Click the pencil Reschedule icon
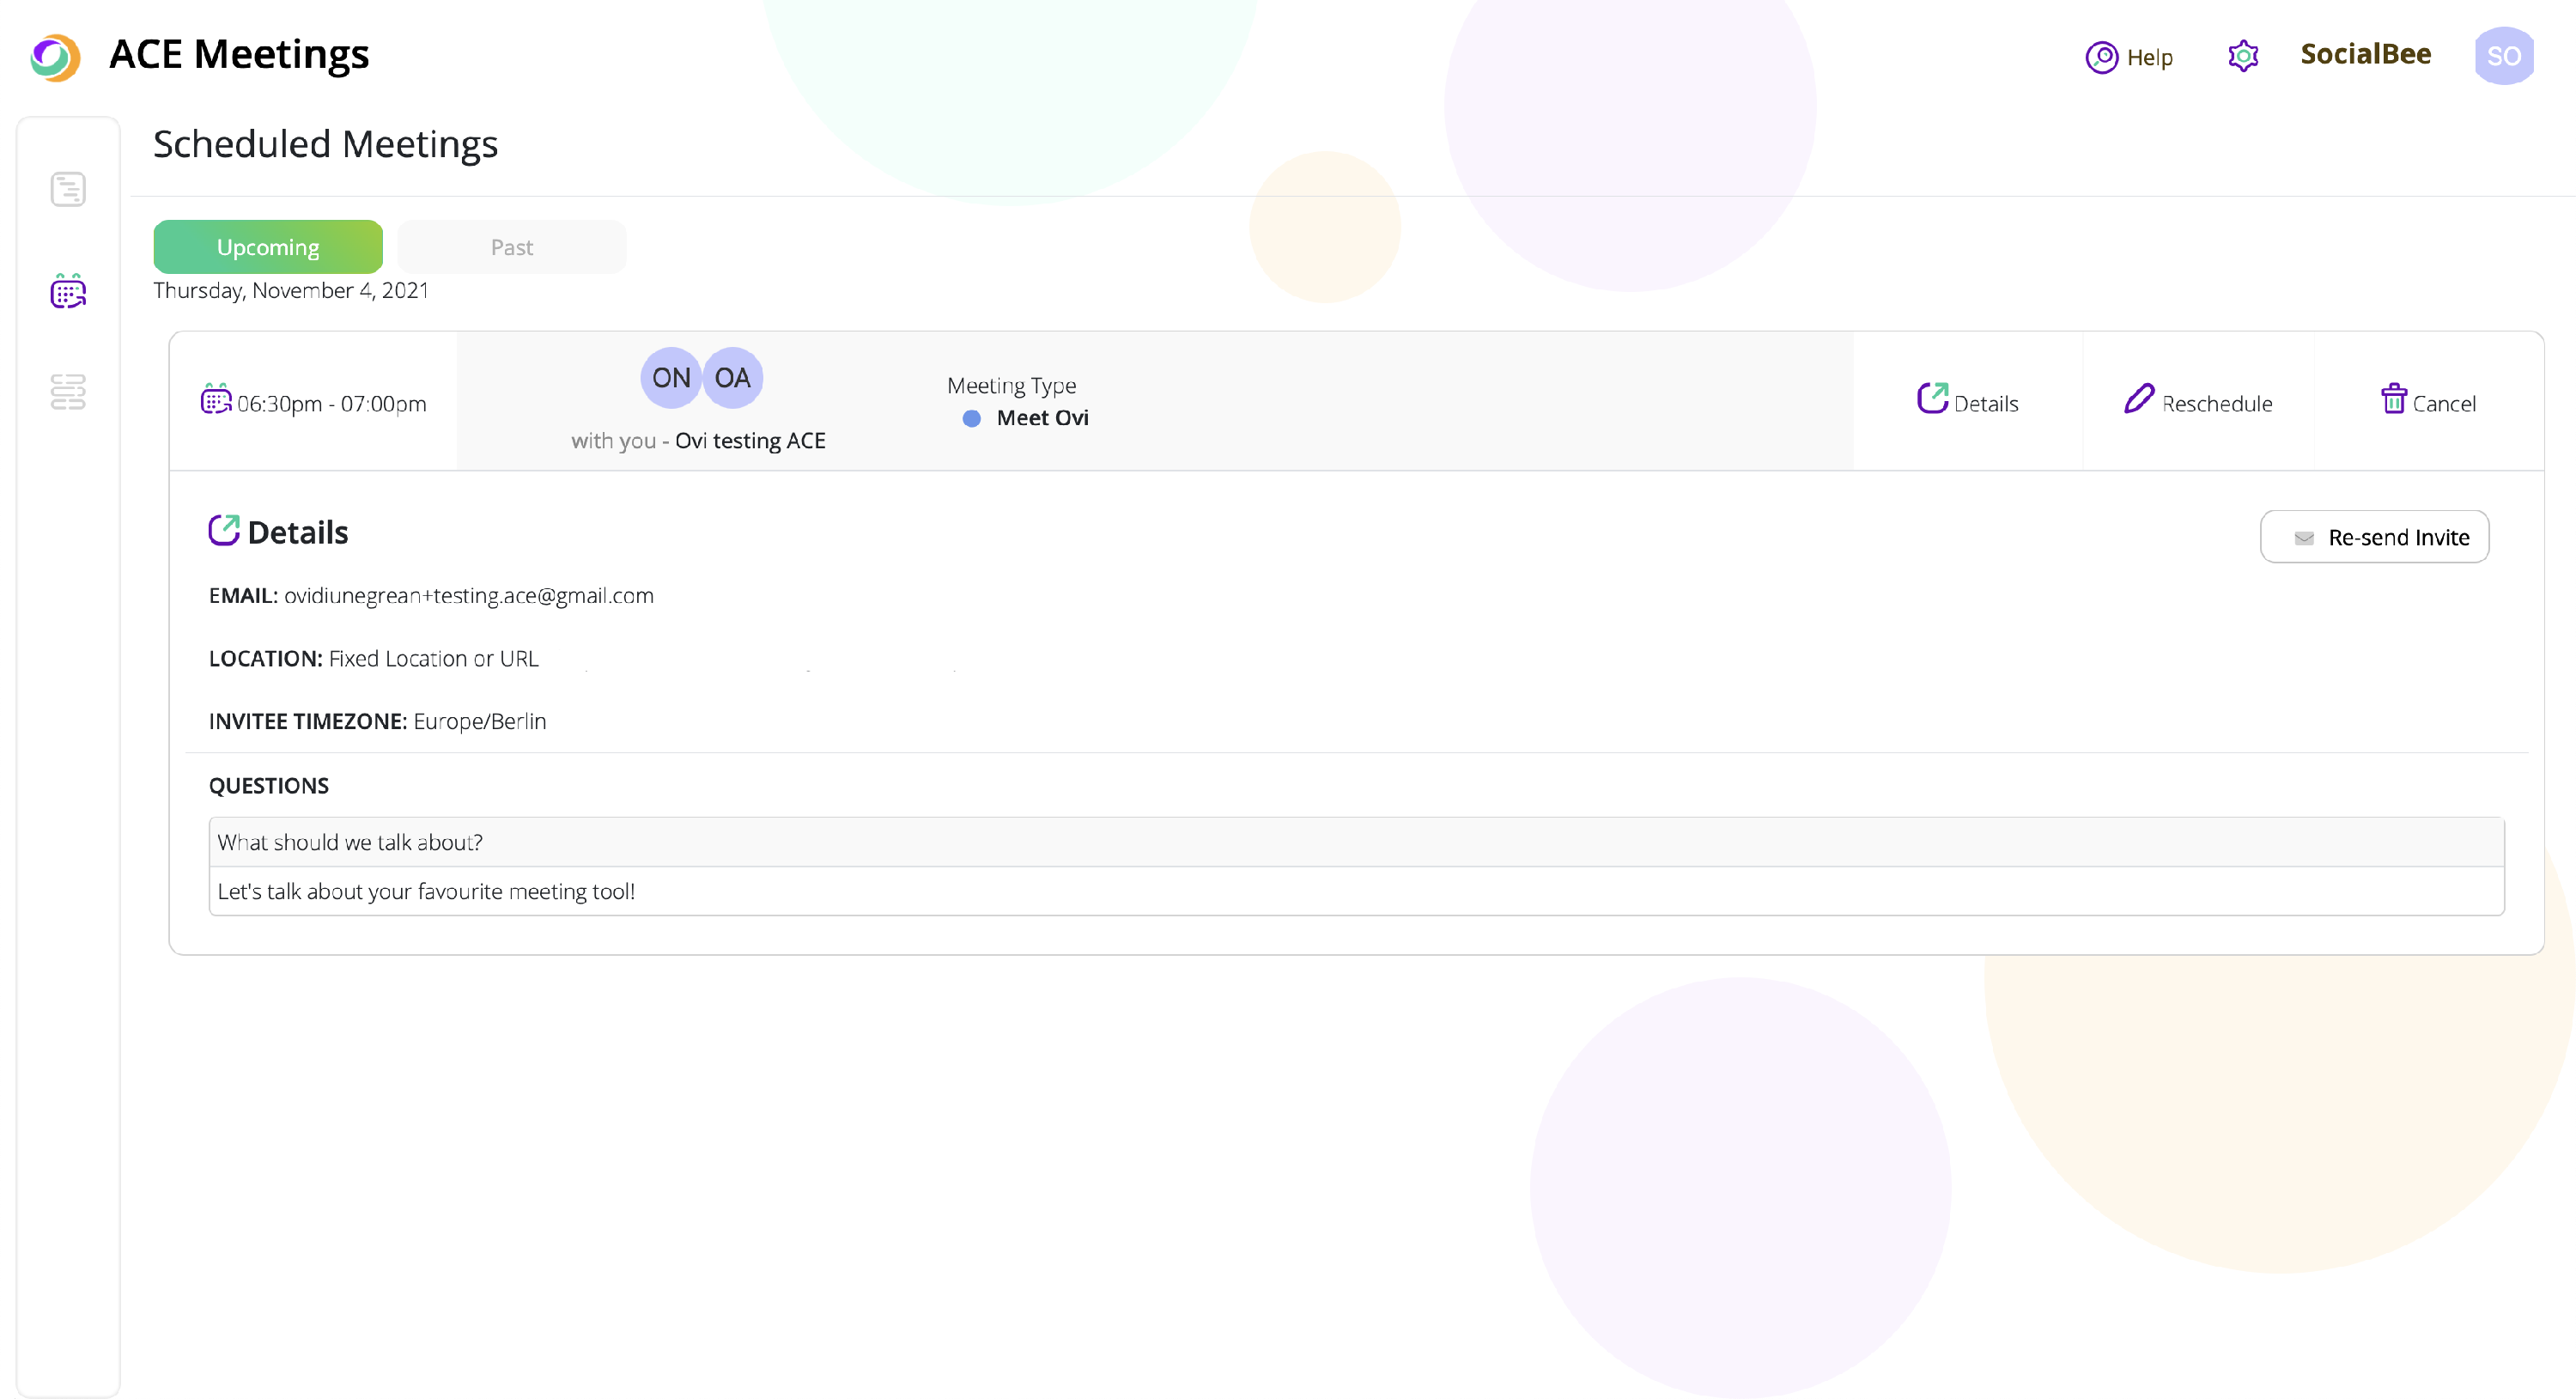Screen dimensions: 2576x1399 [x=2138, y=399]
